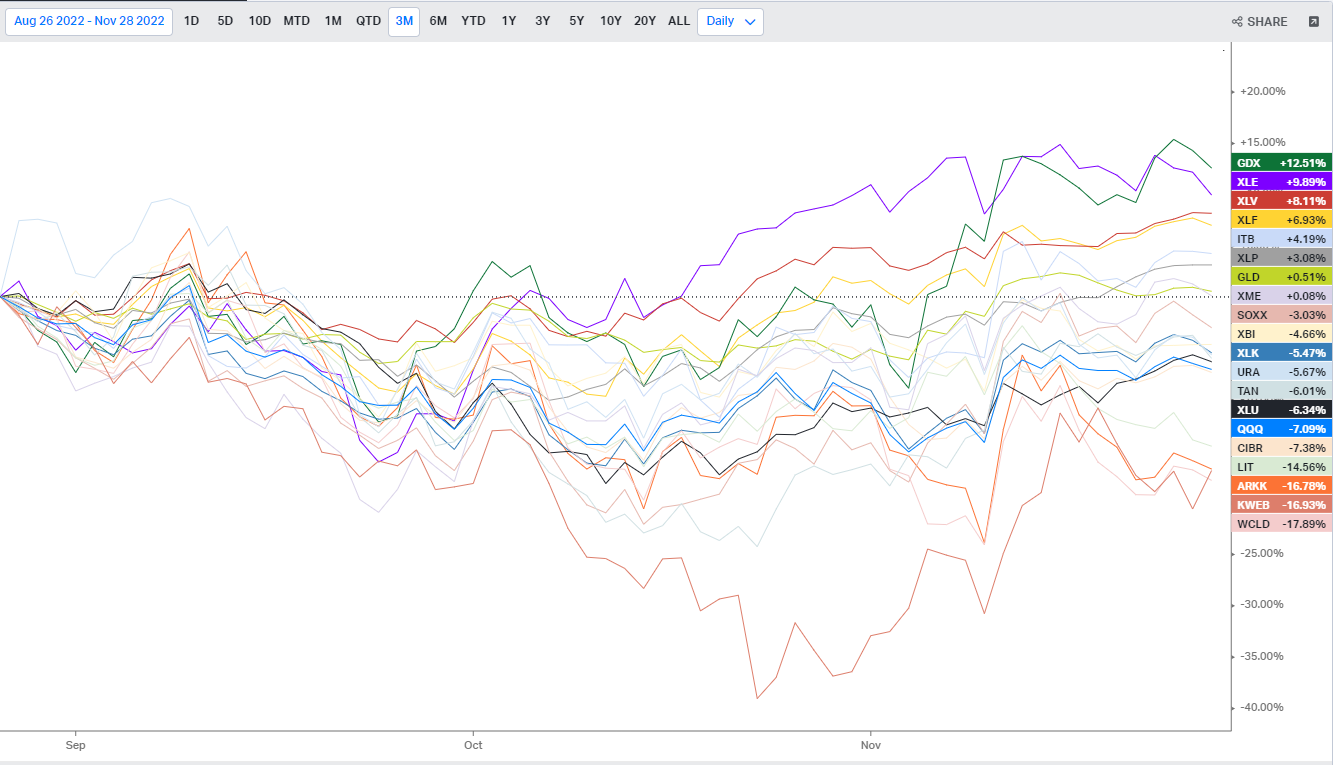Select the 10D time range
The height and width of the screenshot is (765, 1333).
point(259,21)
